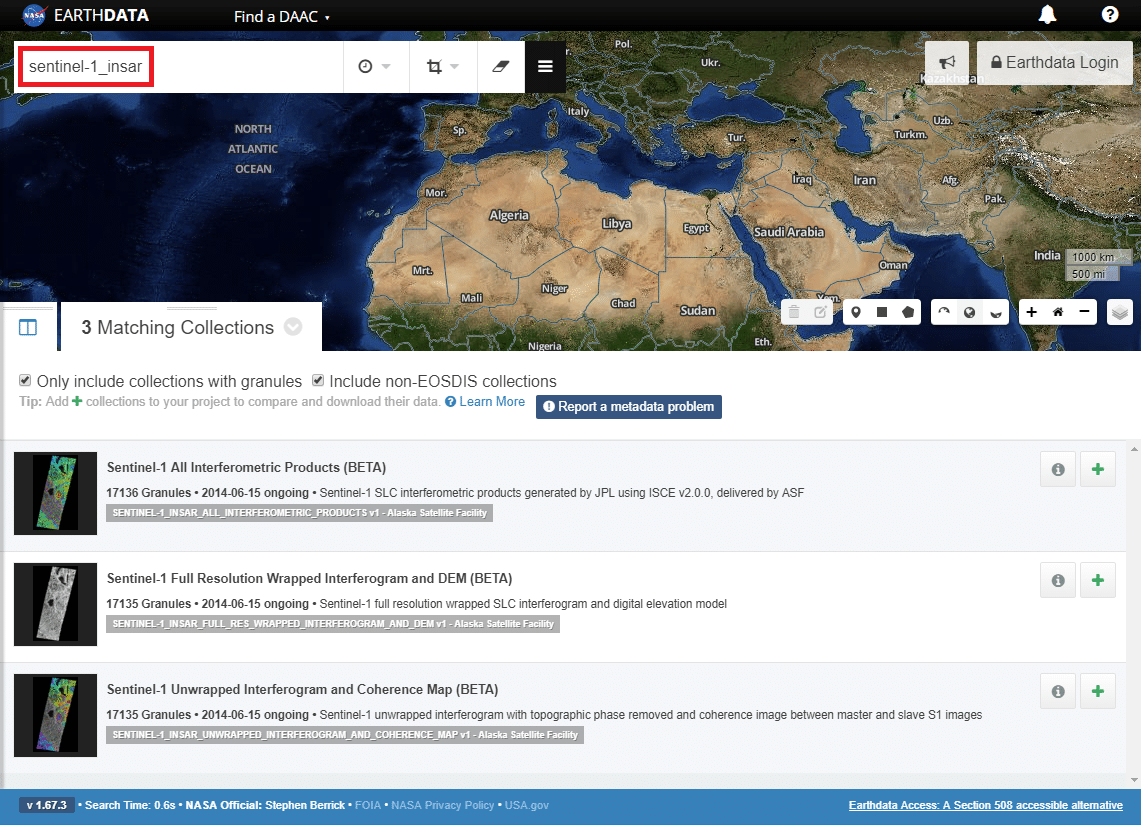This screenshot has width=1141, height=825.
Task: Click the megaphone feedback button
Action: click(x=947, y=63)
